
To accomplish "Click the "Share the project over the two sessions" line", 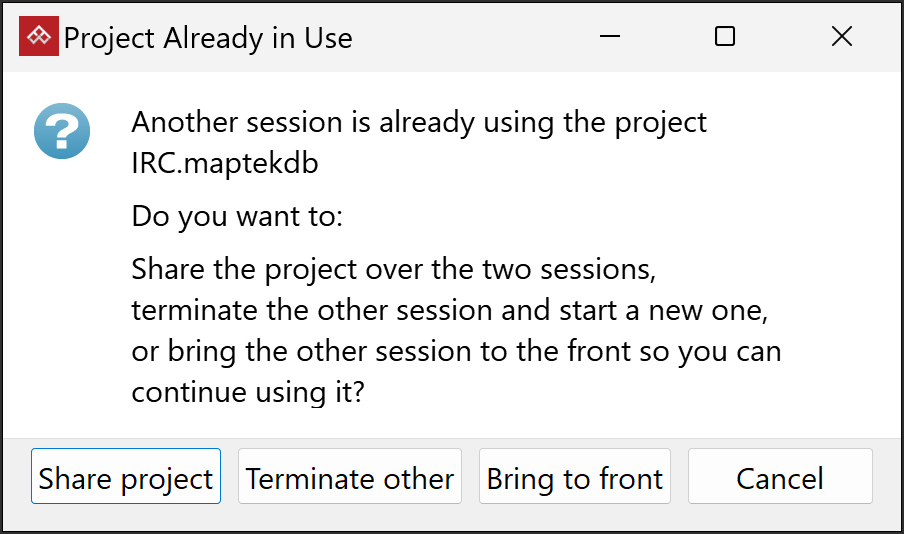I will point(394,270).
